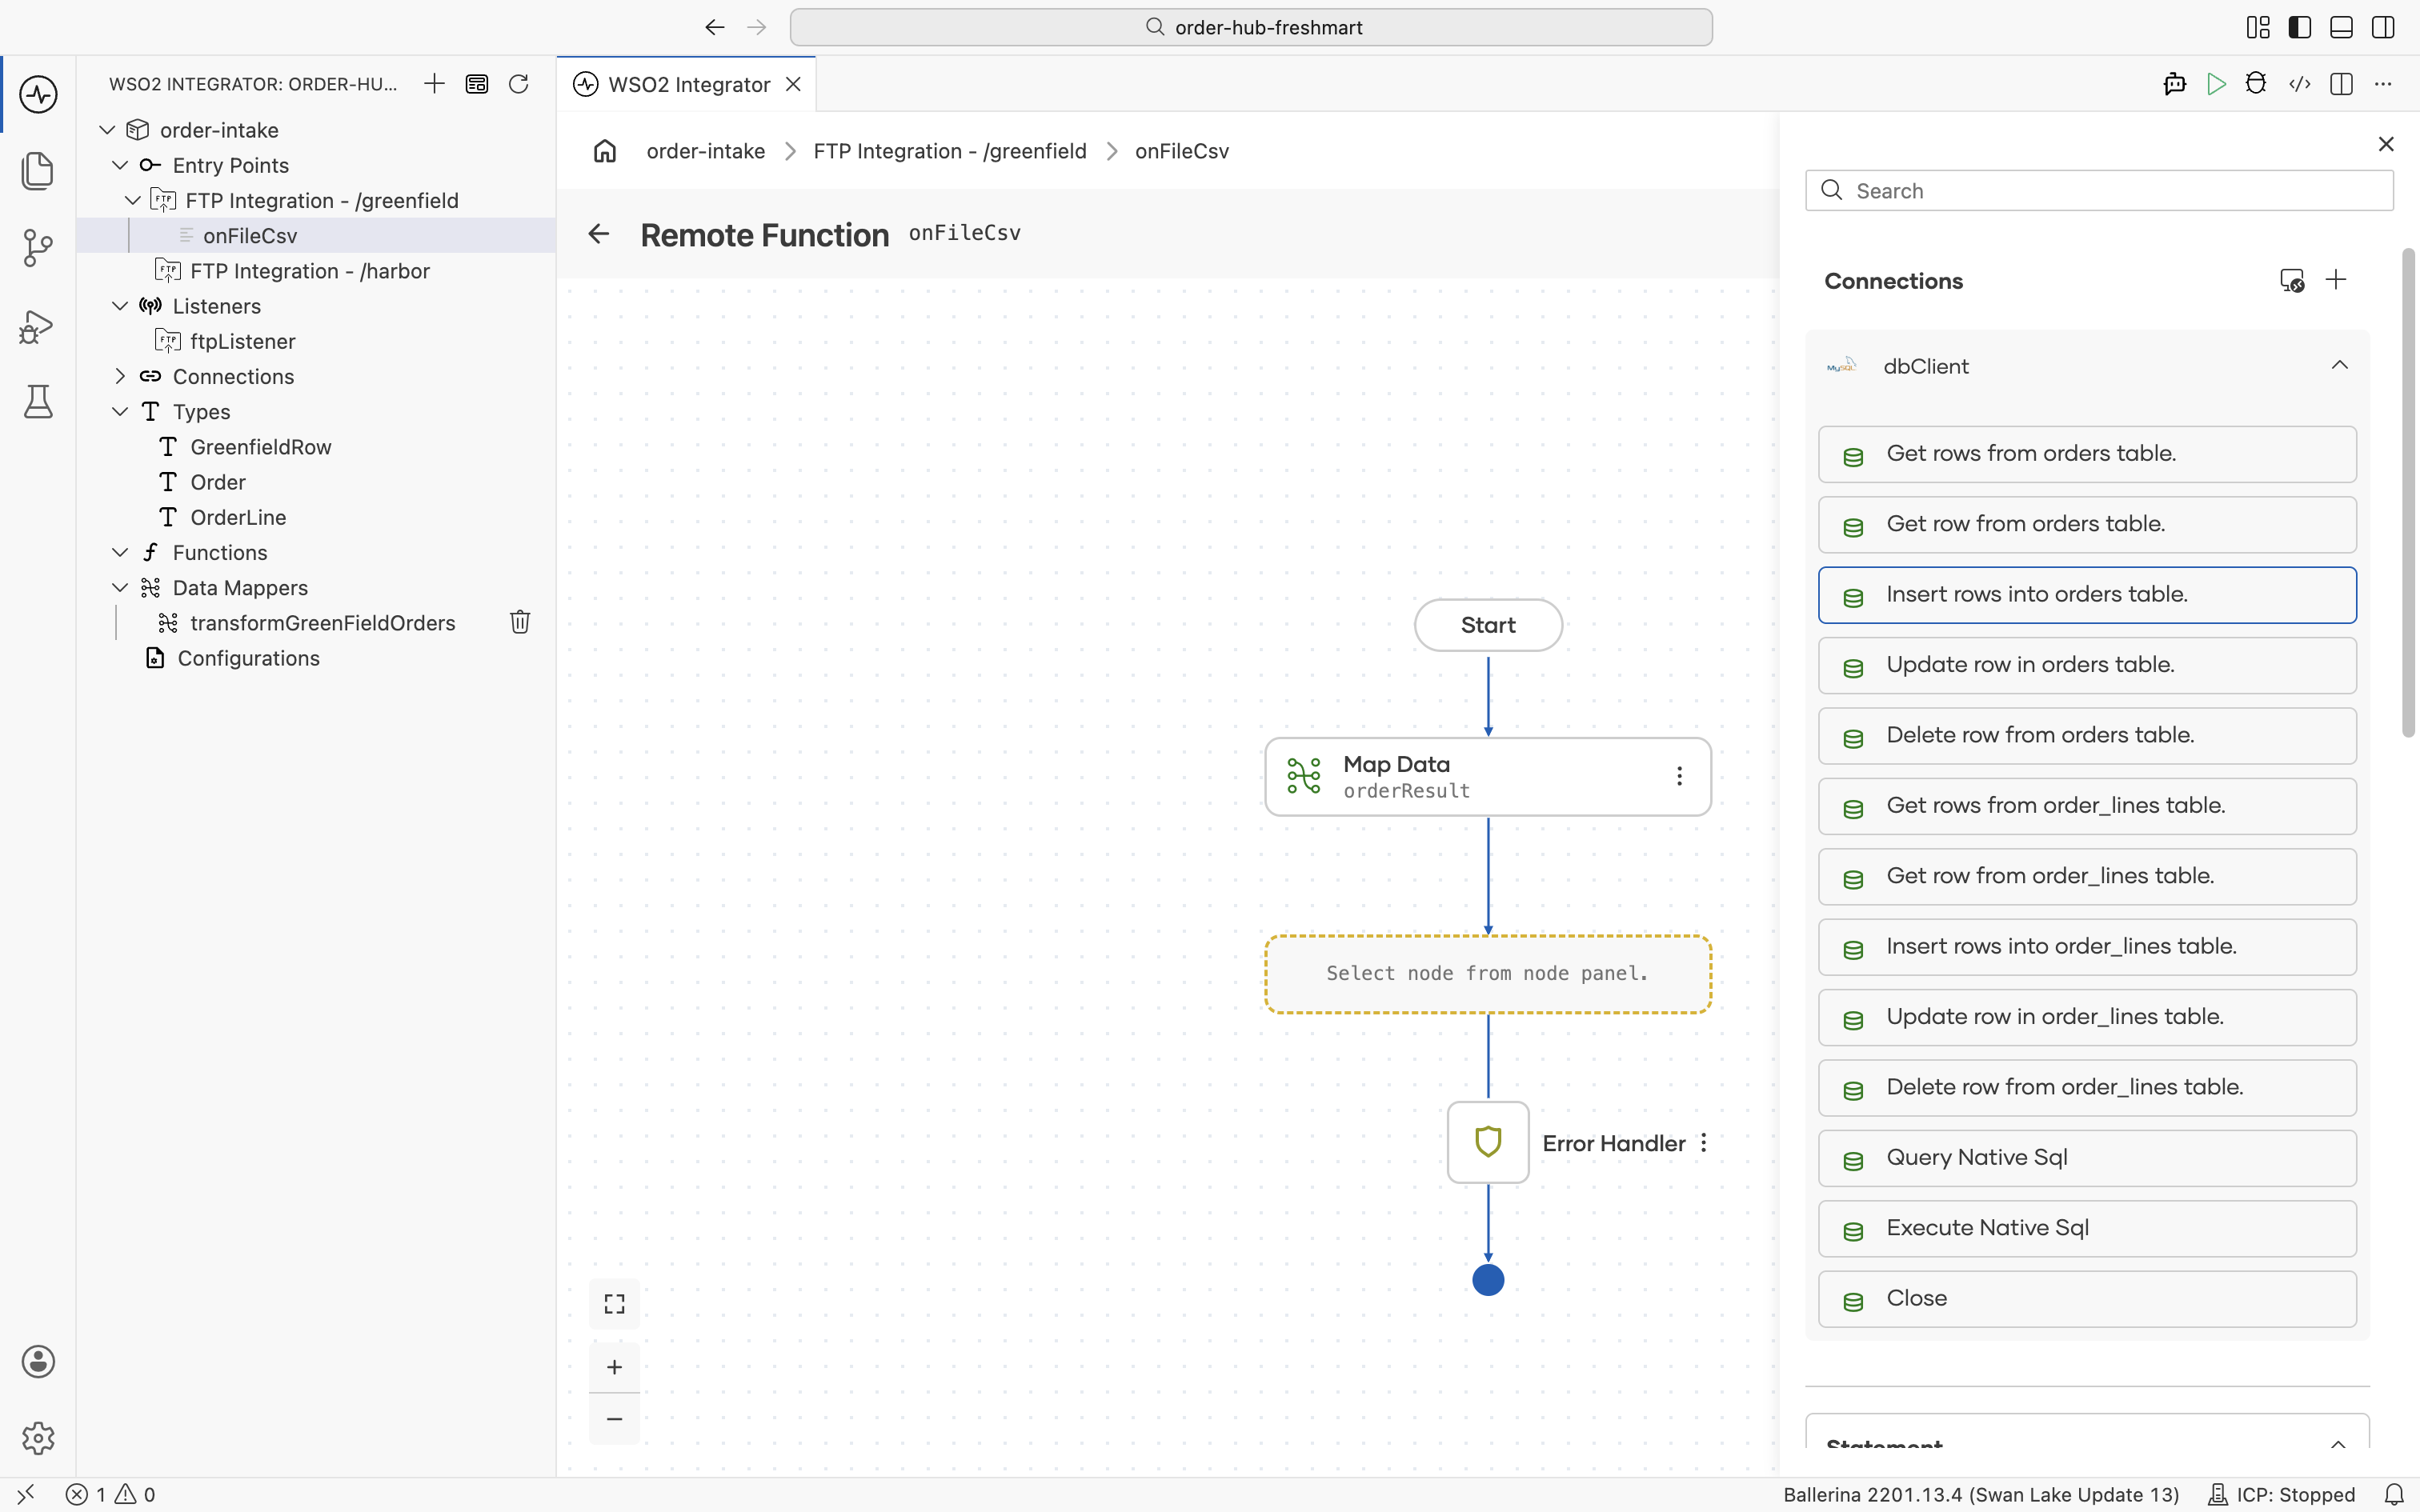This screenshot has height=1512, width=2420.
Task: Open the GreenfieldRow type
Action: coord(260,447)
